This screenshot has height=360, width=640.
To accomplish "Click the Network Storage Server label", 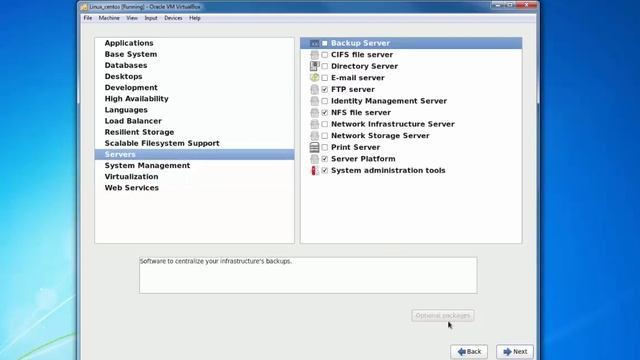I will (x=380, y=136).
